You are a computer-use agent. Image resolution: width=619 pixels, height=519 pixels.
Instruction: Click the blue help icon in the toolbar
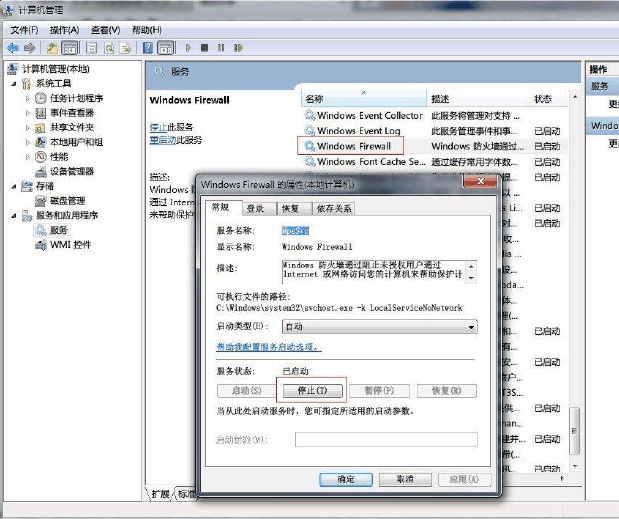[147, 47]
